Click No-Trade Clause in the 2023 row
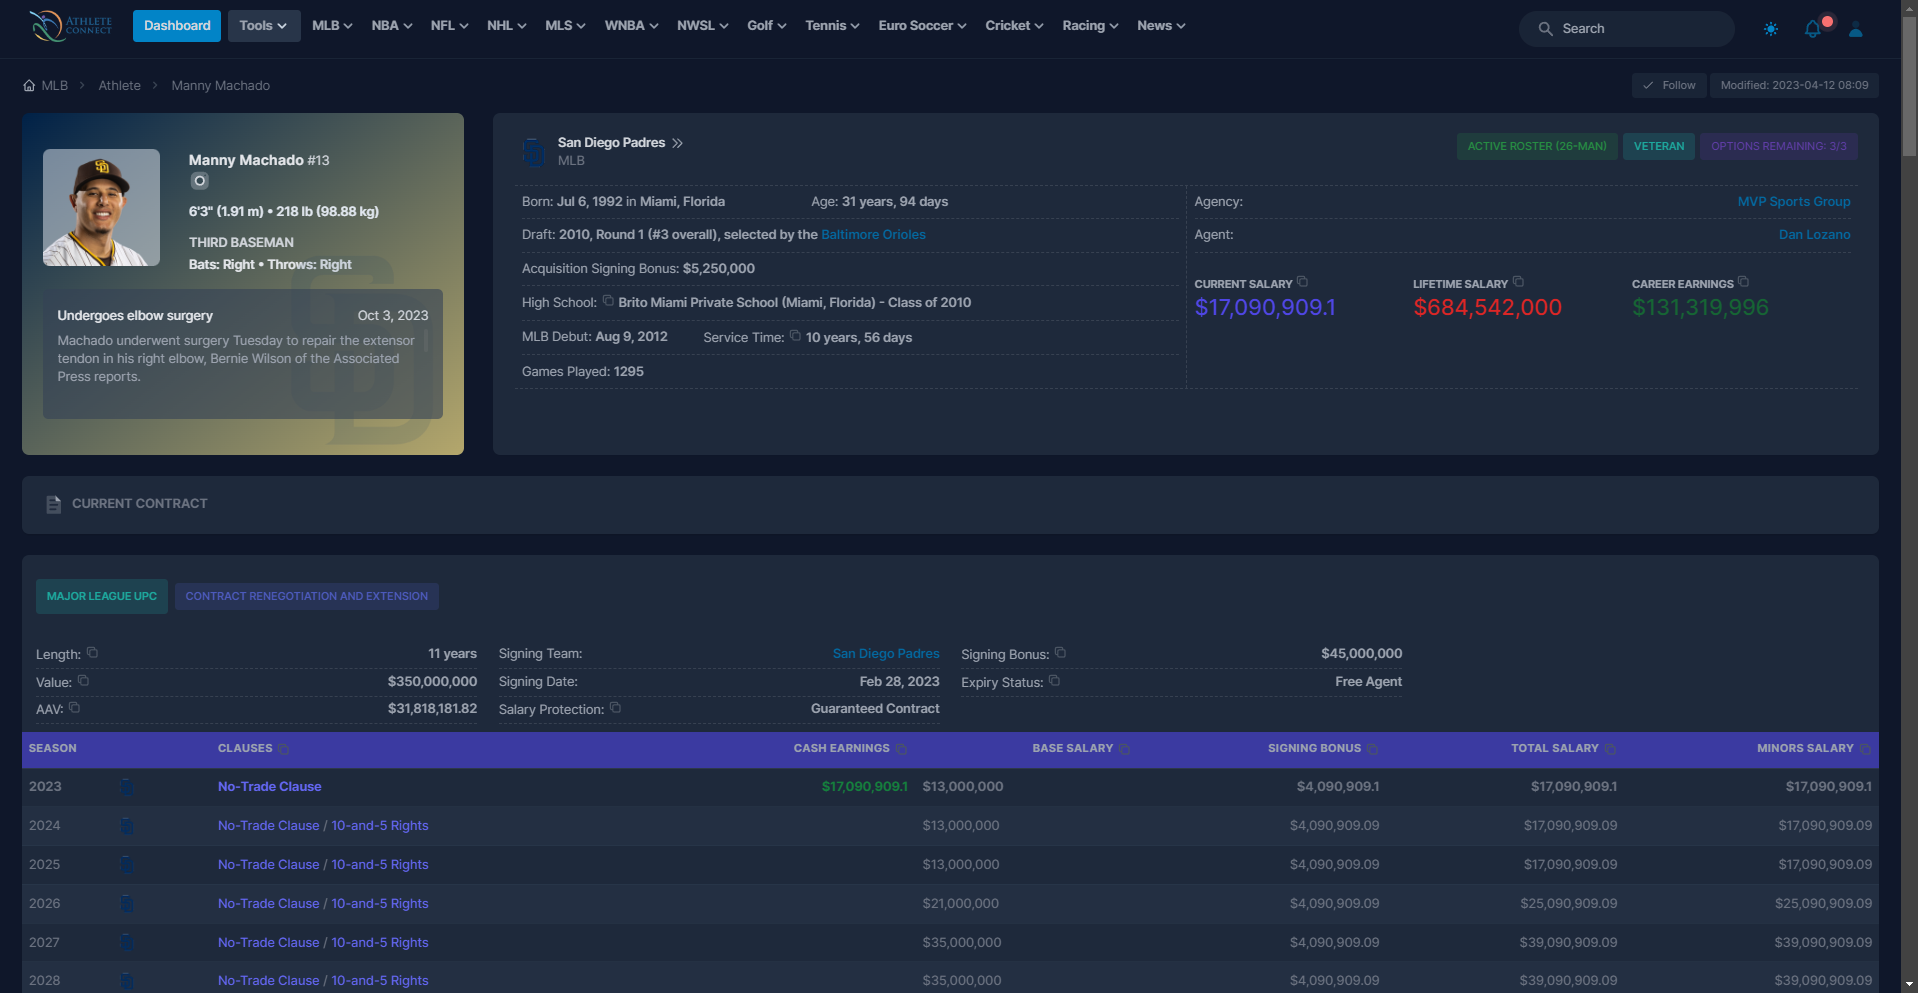This screenshot has width=1918, height=993. (x=270, y=787)
